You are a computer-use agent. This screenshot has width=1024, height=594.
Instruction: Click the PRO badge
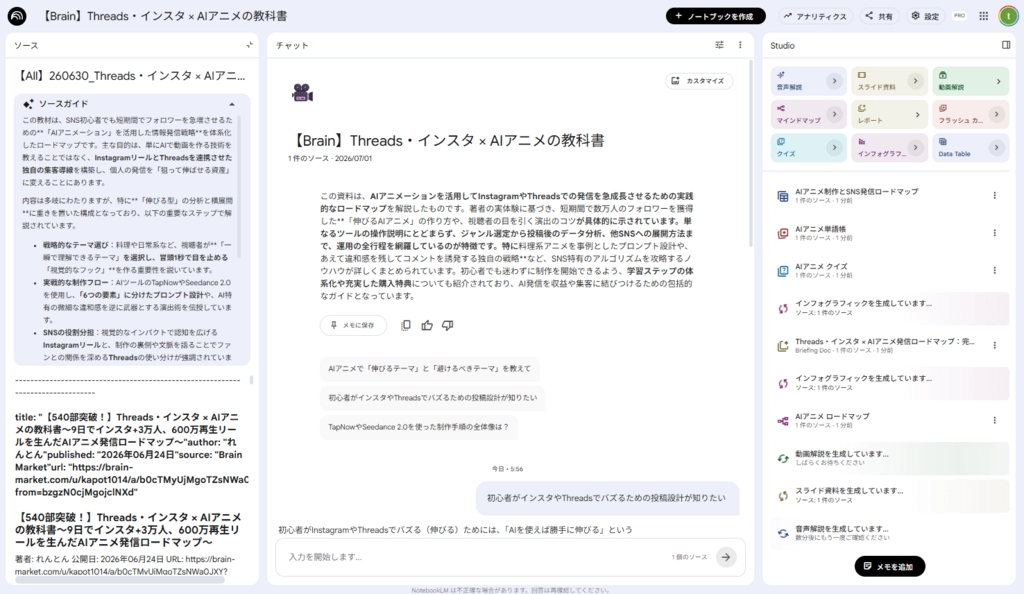959,16
